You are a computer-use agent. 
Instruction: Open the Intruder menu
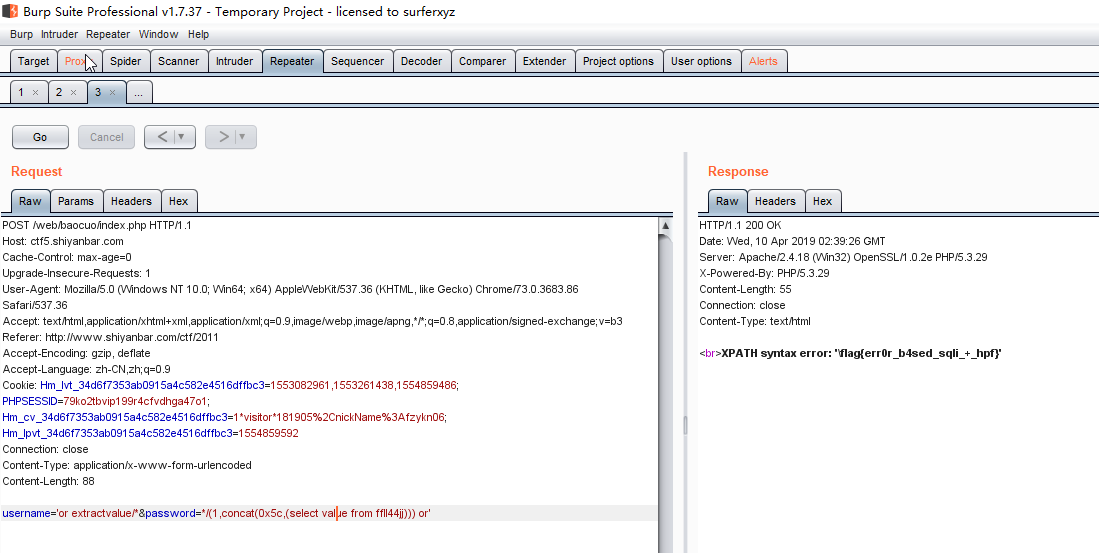(60, 34)
